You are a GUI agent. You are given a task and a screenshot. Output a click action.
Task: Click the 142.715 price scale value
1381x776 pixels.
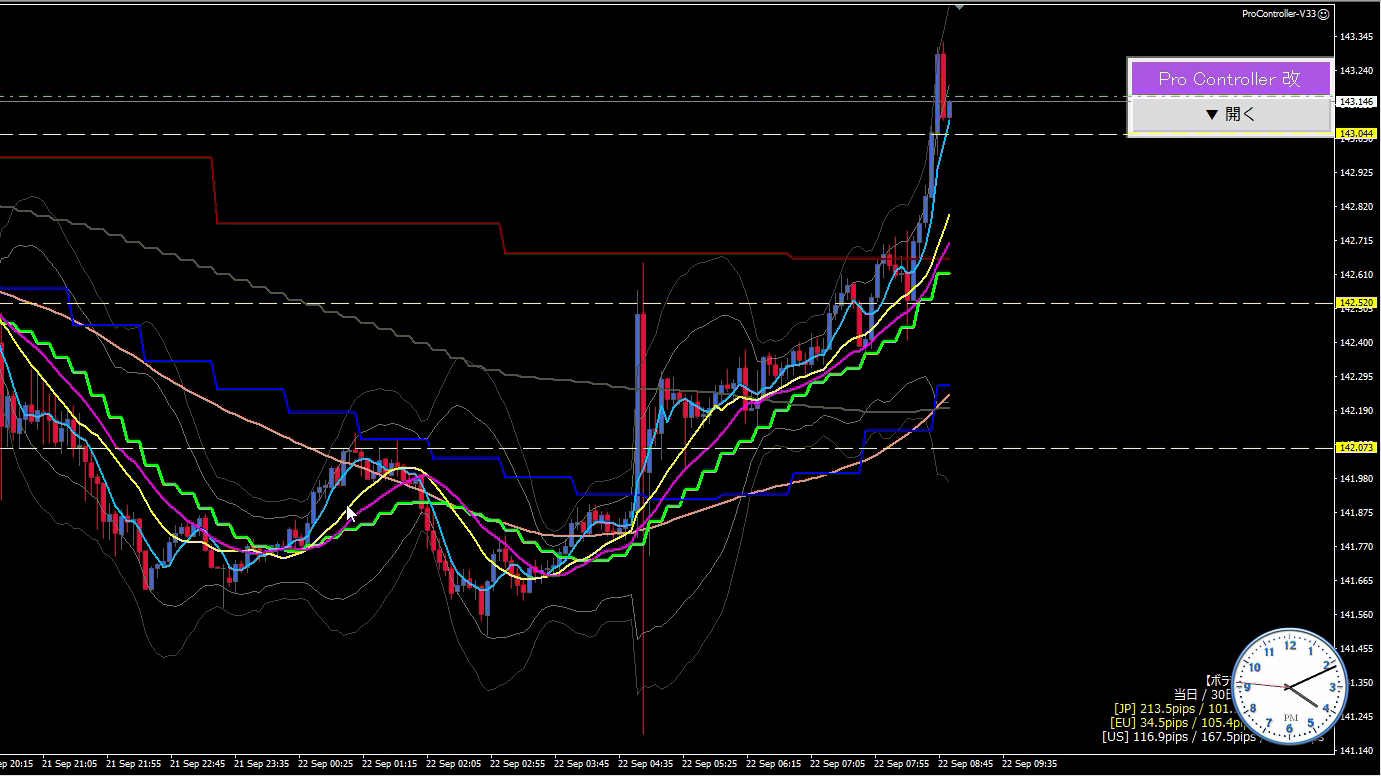pos(1356,241)
